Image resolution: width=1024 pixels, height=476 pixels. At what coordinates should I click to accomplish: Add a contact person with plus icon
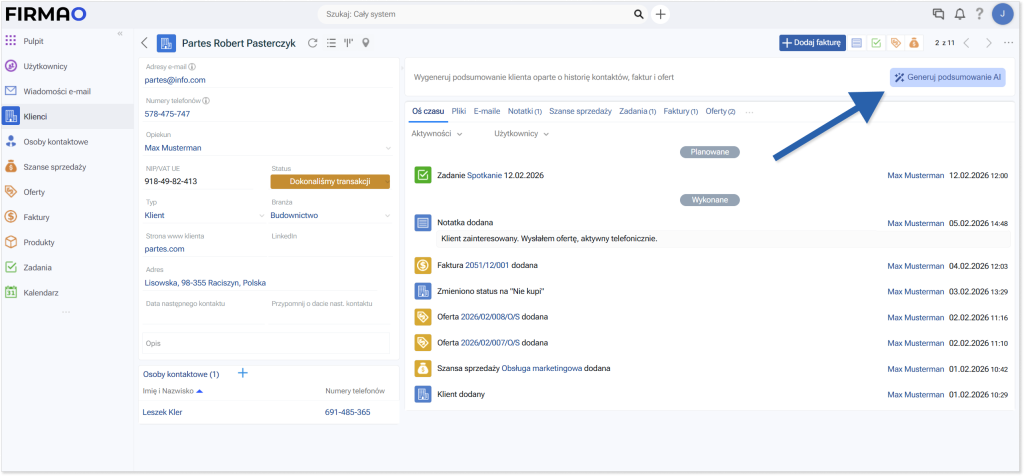(242, 373)
